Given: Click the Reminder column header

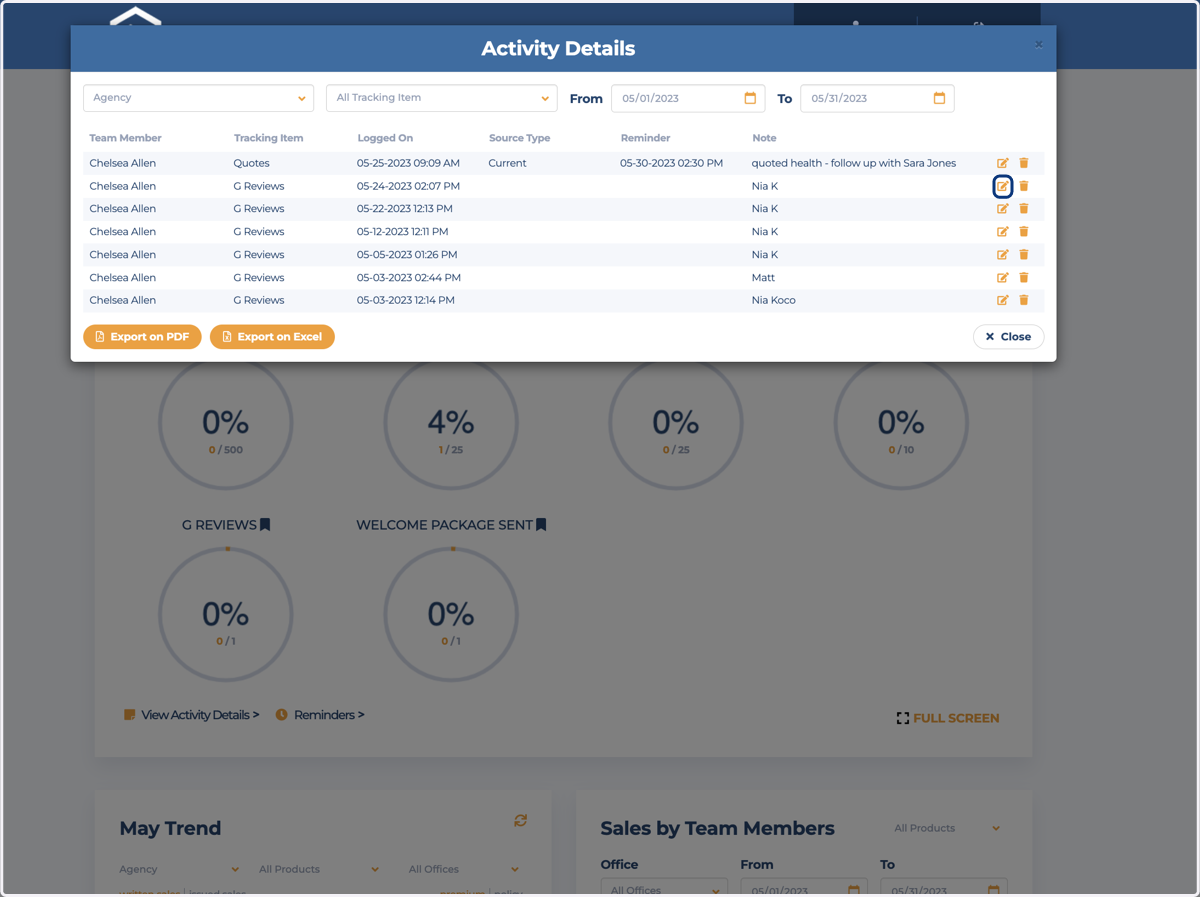Looking at the screenshot, I should pyautogui.click(x=645, y=138).
